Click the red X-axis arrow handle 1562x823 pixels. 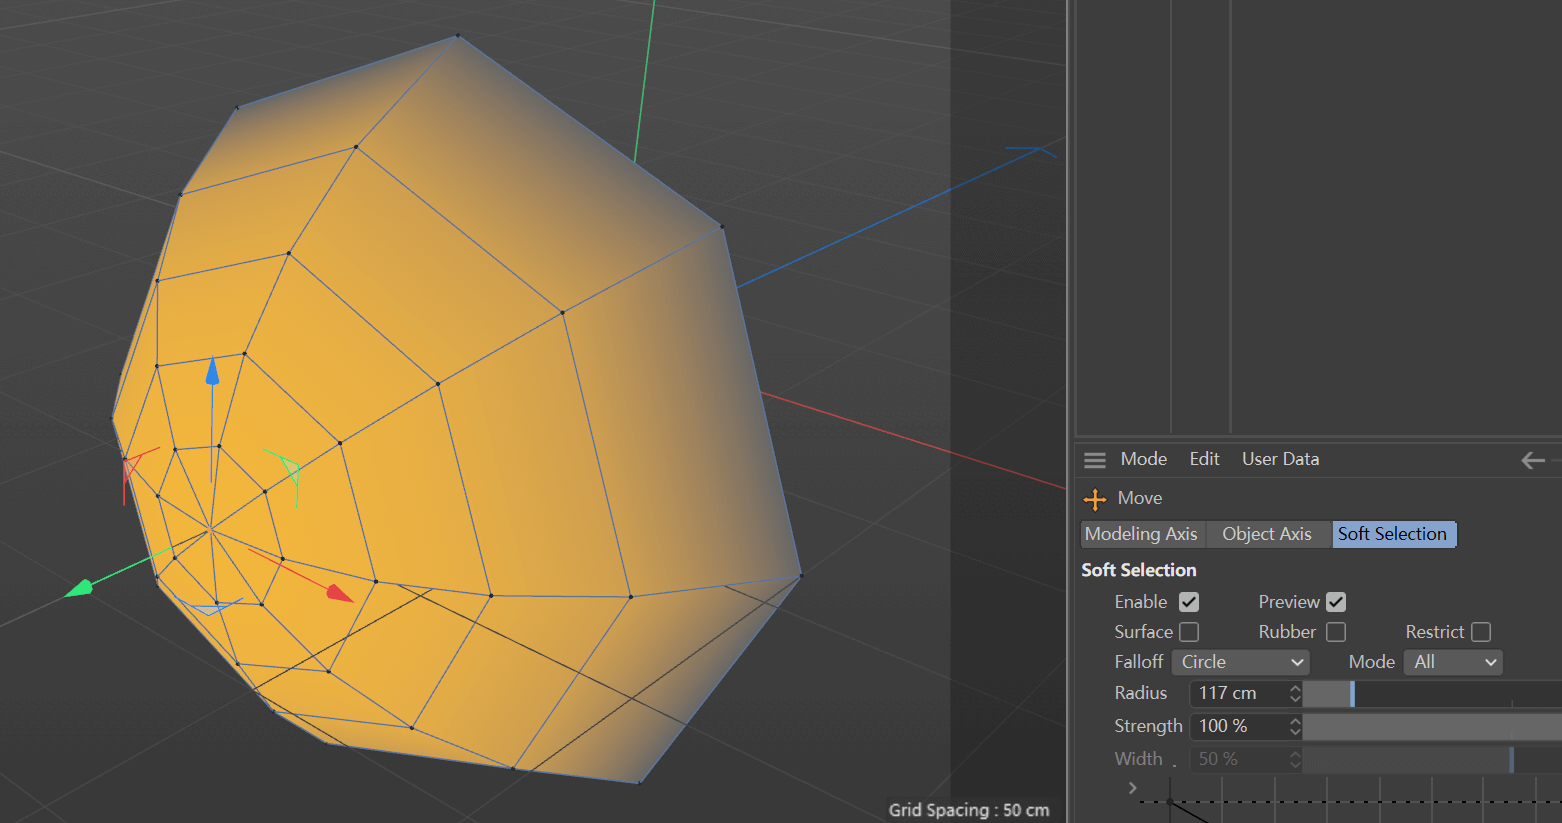click(340, 593)
